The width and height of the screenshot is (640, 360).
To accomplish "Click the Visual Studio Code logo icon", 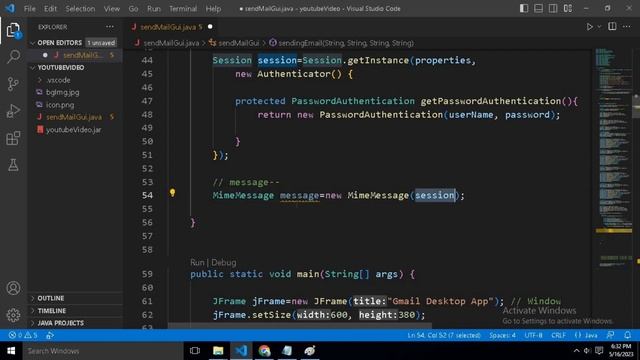I will point(10,8).
